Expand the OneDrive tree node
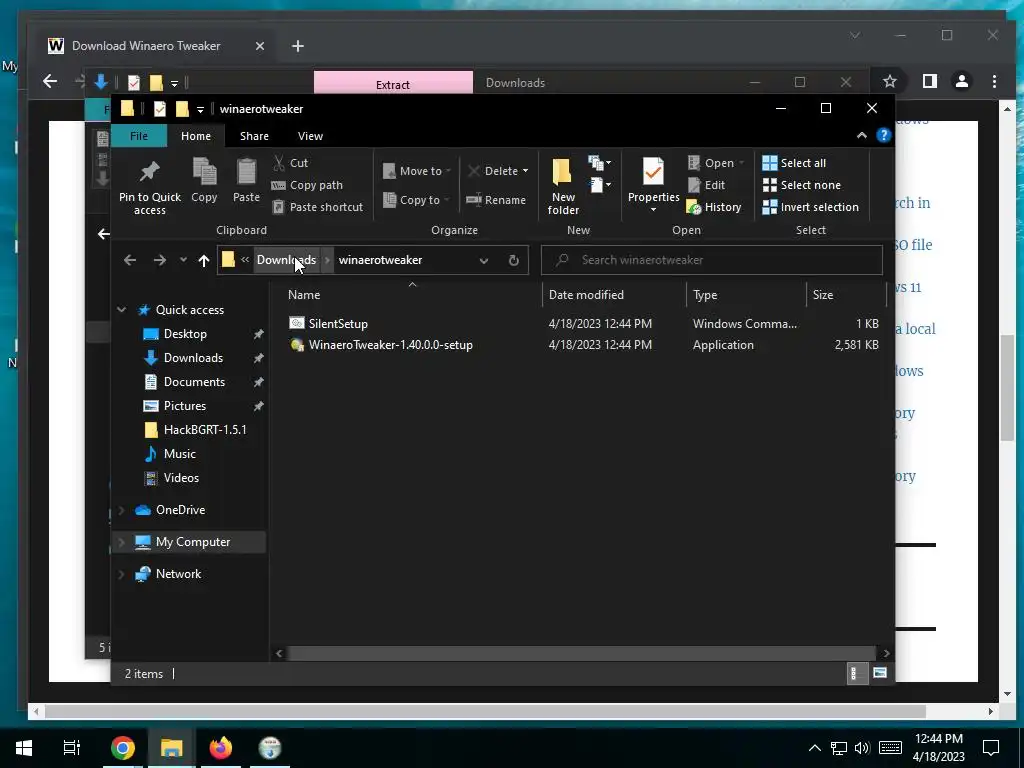Viewport: 1024px width, 768px height. 121,510
